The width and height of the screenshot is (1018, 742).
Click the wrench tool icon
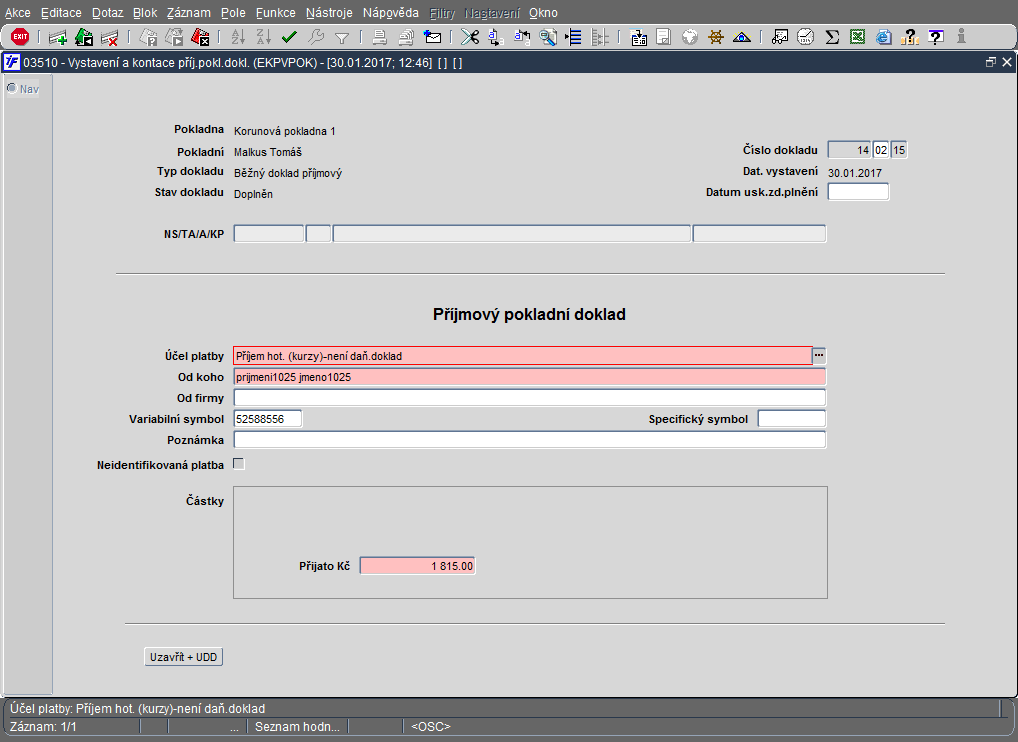tap(316, 38)
